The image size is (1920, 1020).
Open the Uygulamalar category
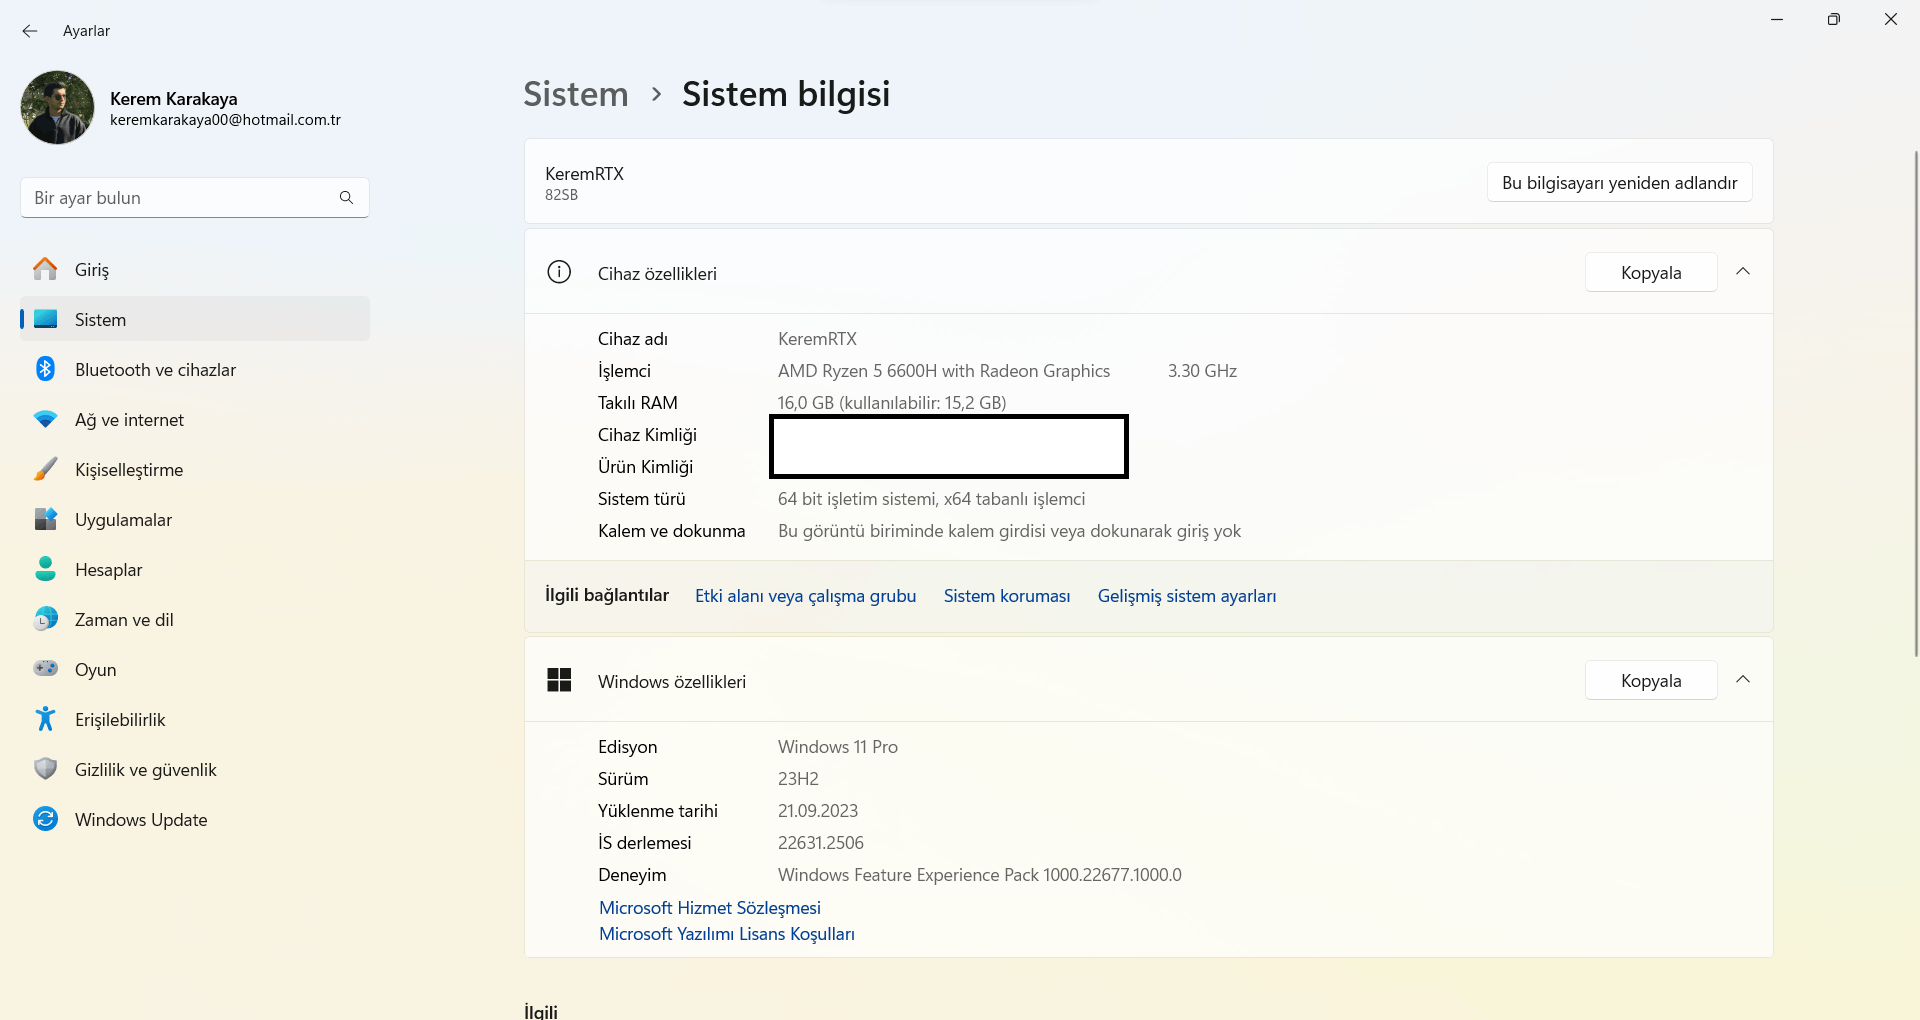pyautogui.click(x=195, y=519)
